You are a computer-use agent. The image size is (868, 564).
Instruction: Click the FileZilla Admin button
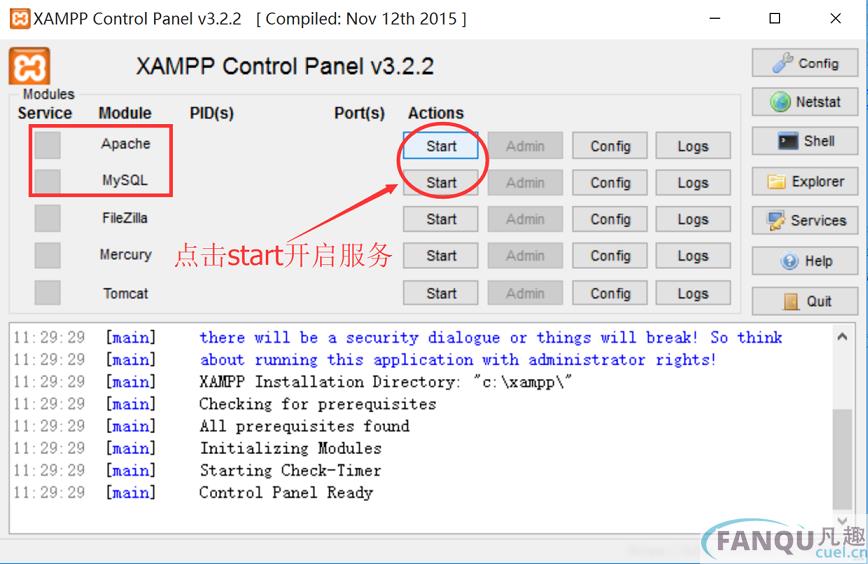(525, 219)
